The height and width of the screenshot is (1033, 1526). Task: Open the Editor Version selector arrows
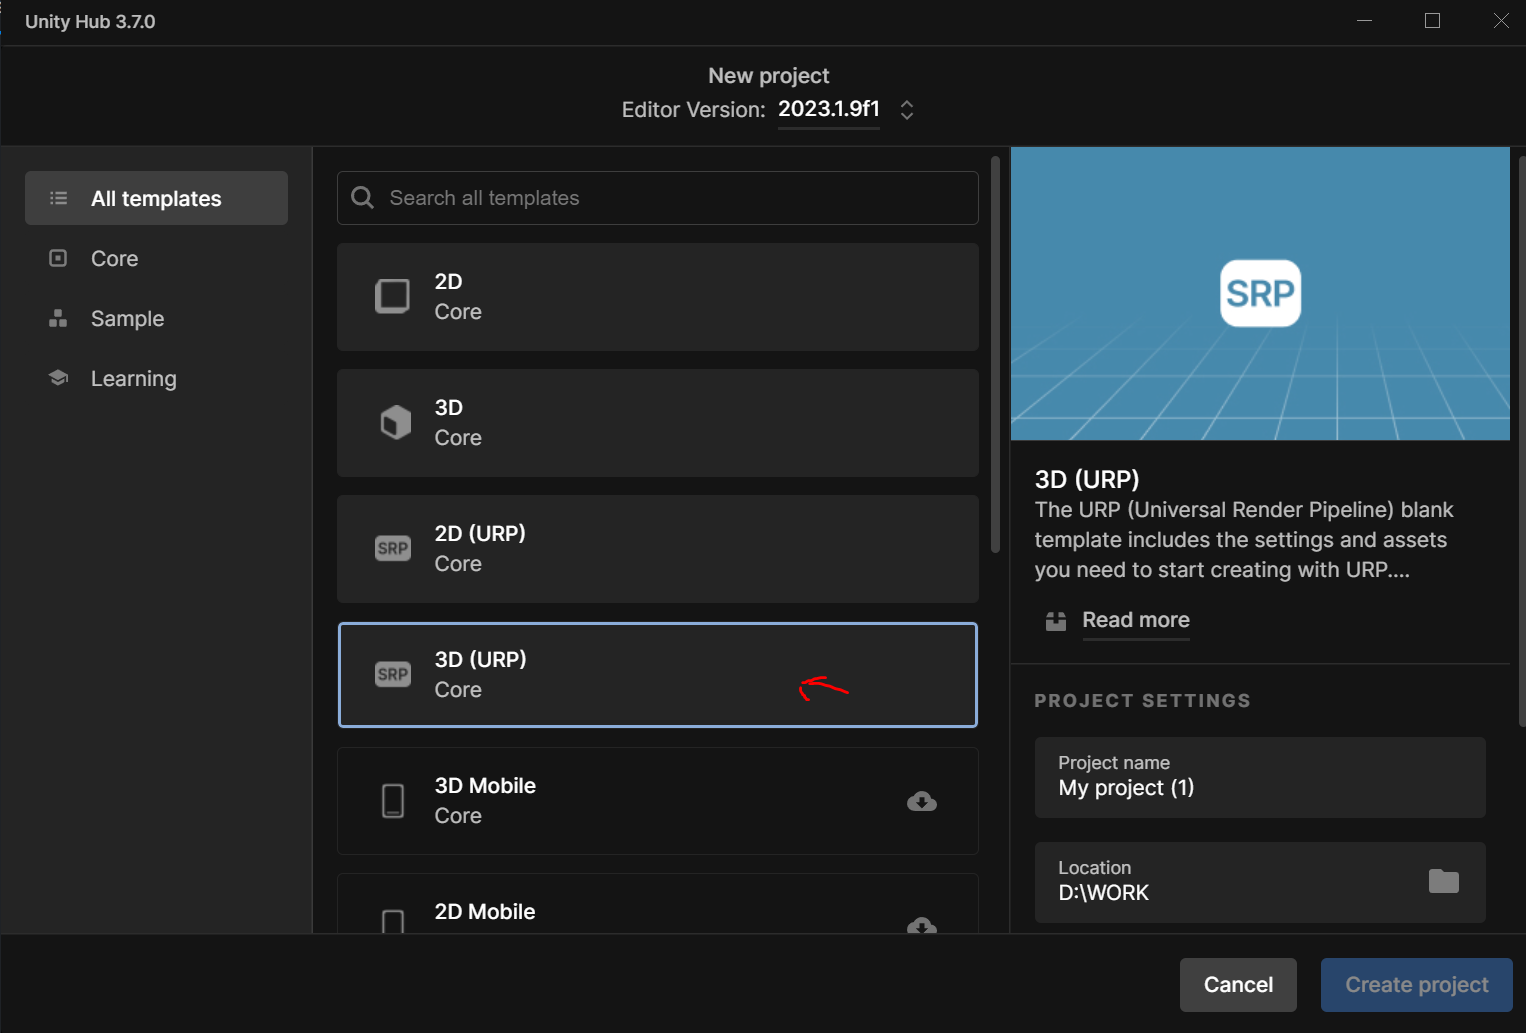(x=907, y=110)
